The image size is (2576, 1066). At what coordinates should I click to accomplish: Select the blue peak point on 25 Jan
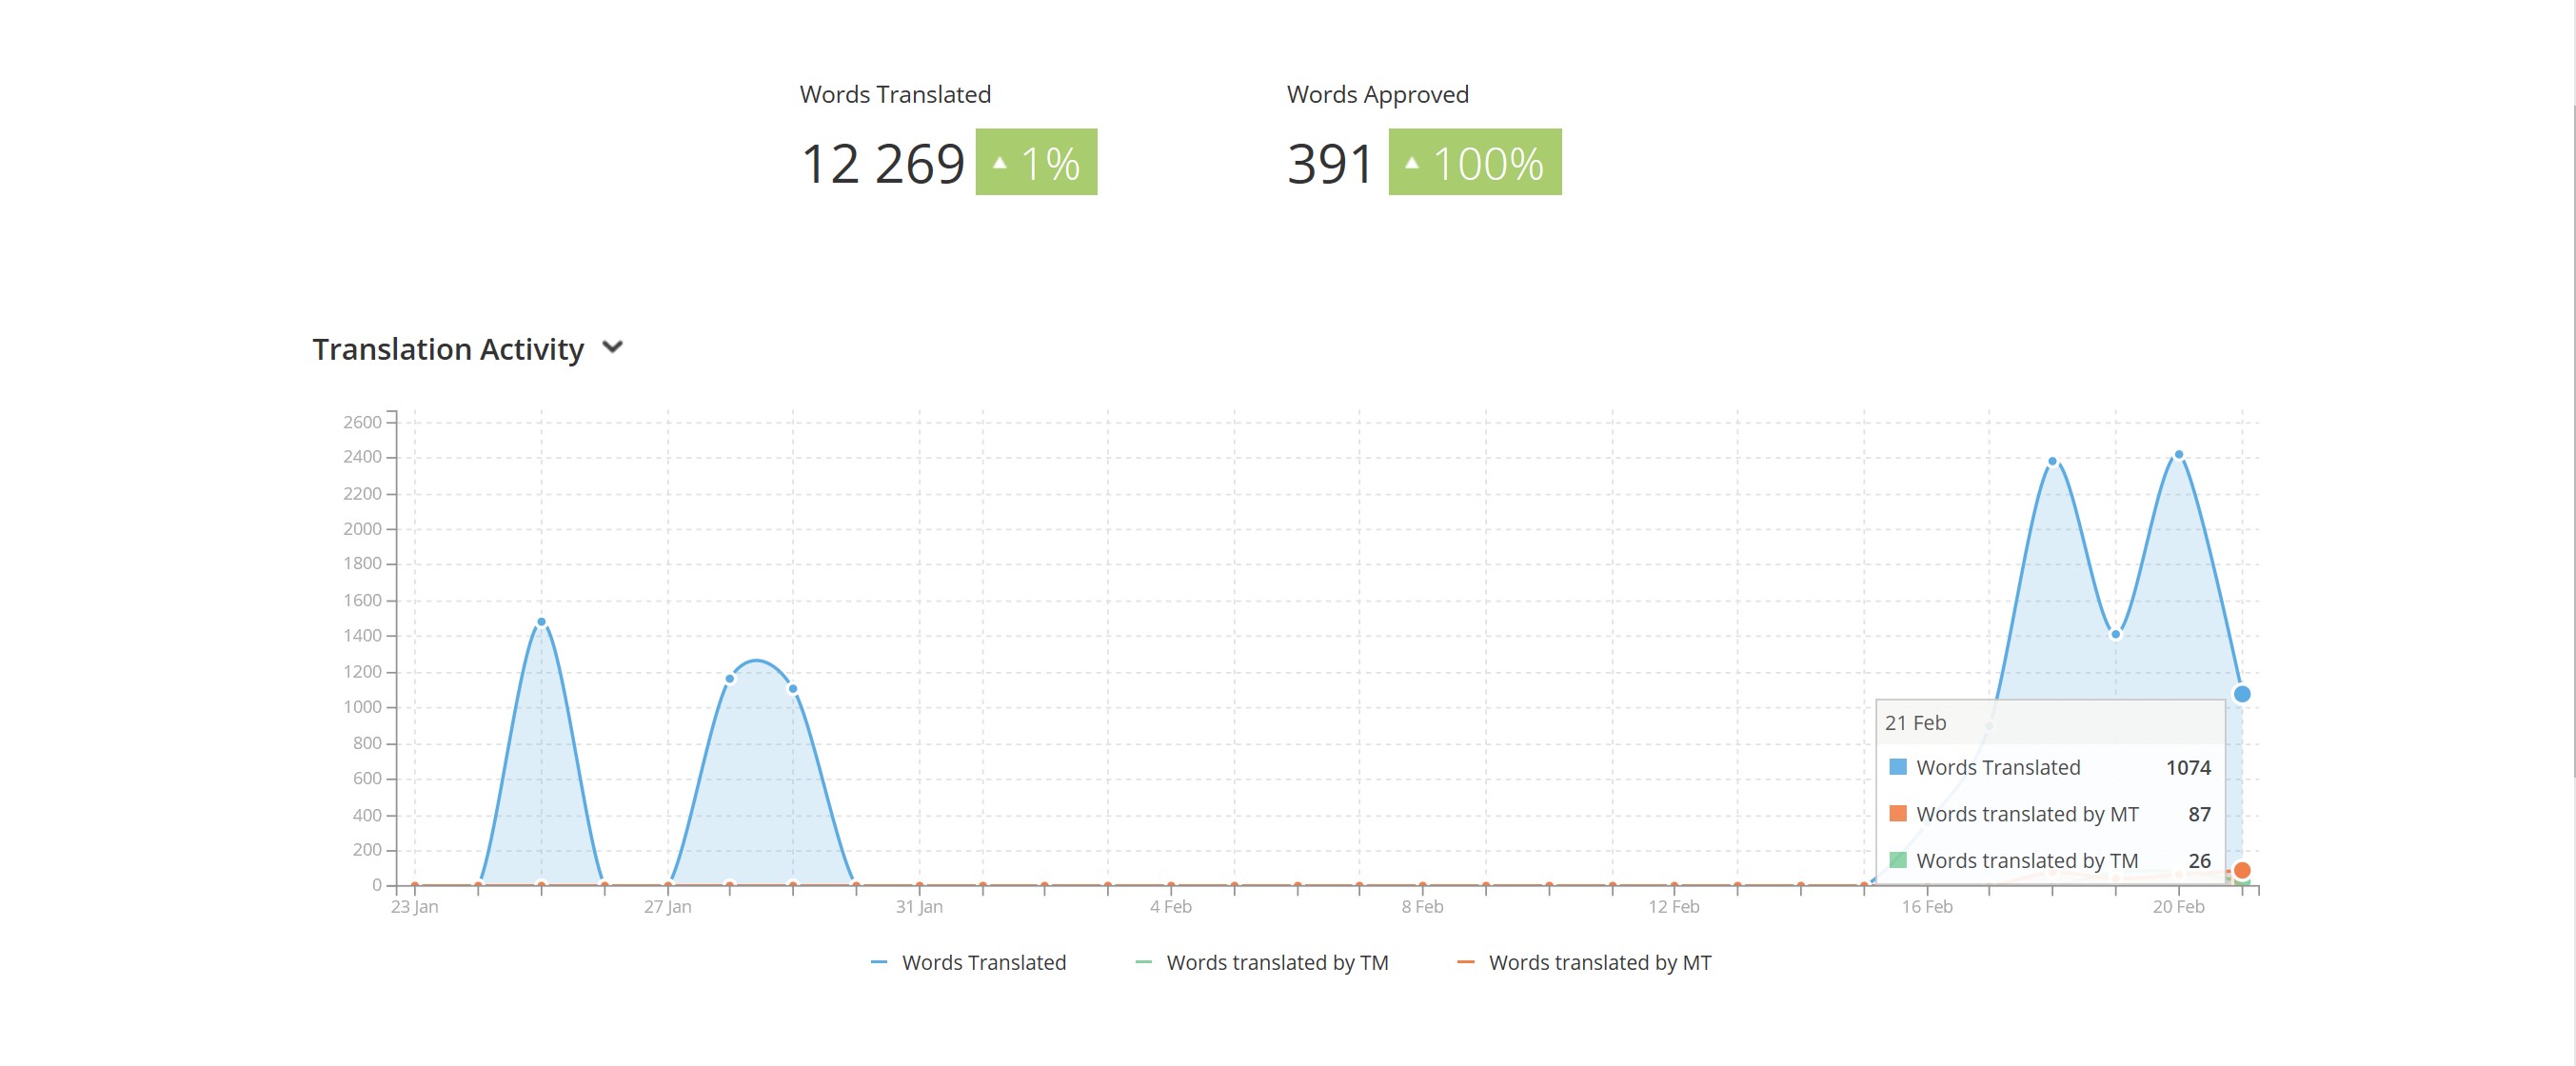(541, 622)
